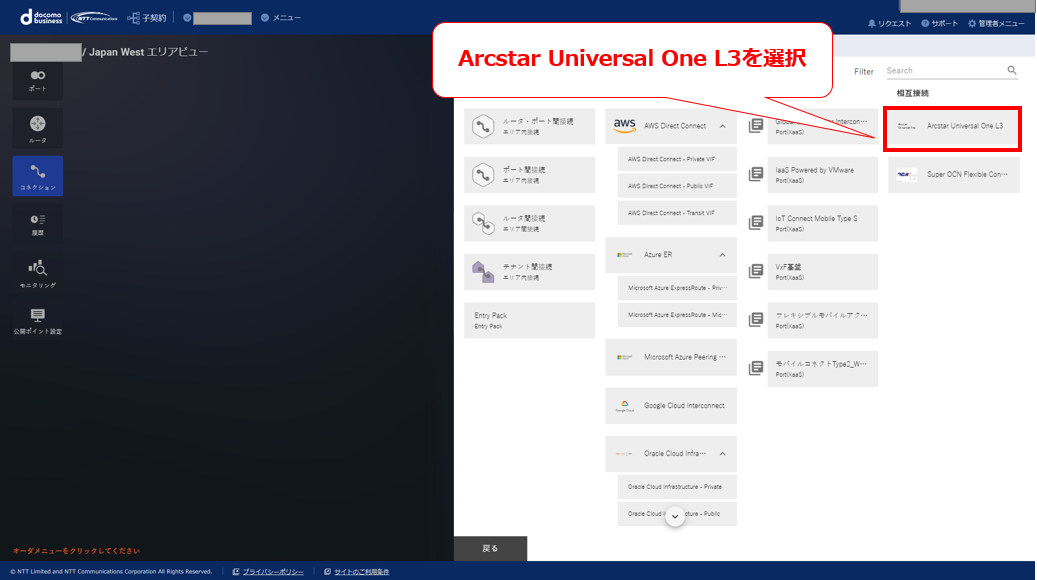Collapse the Oracle Cloud Infrastructure group

point(723,454)
